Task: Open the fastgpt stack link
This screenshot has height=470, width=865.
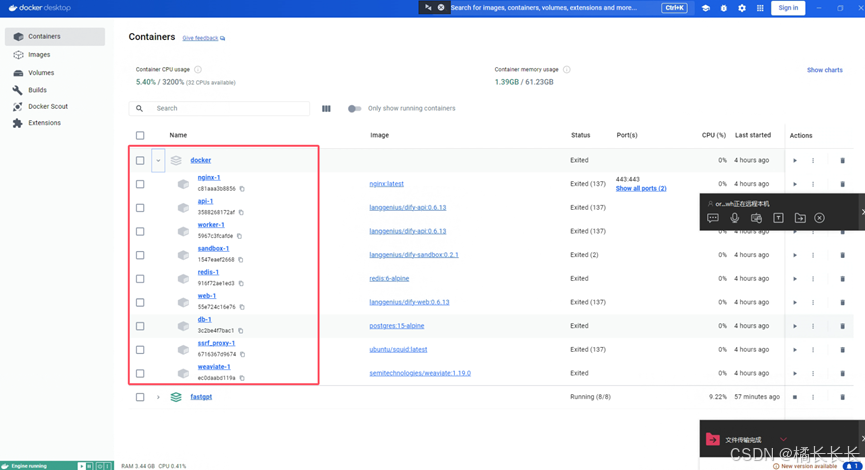Action: point(201,397)
